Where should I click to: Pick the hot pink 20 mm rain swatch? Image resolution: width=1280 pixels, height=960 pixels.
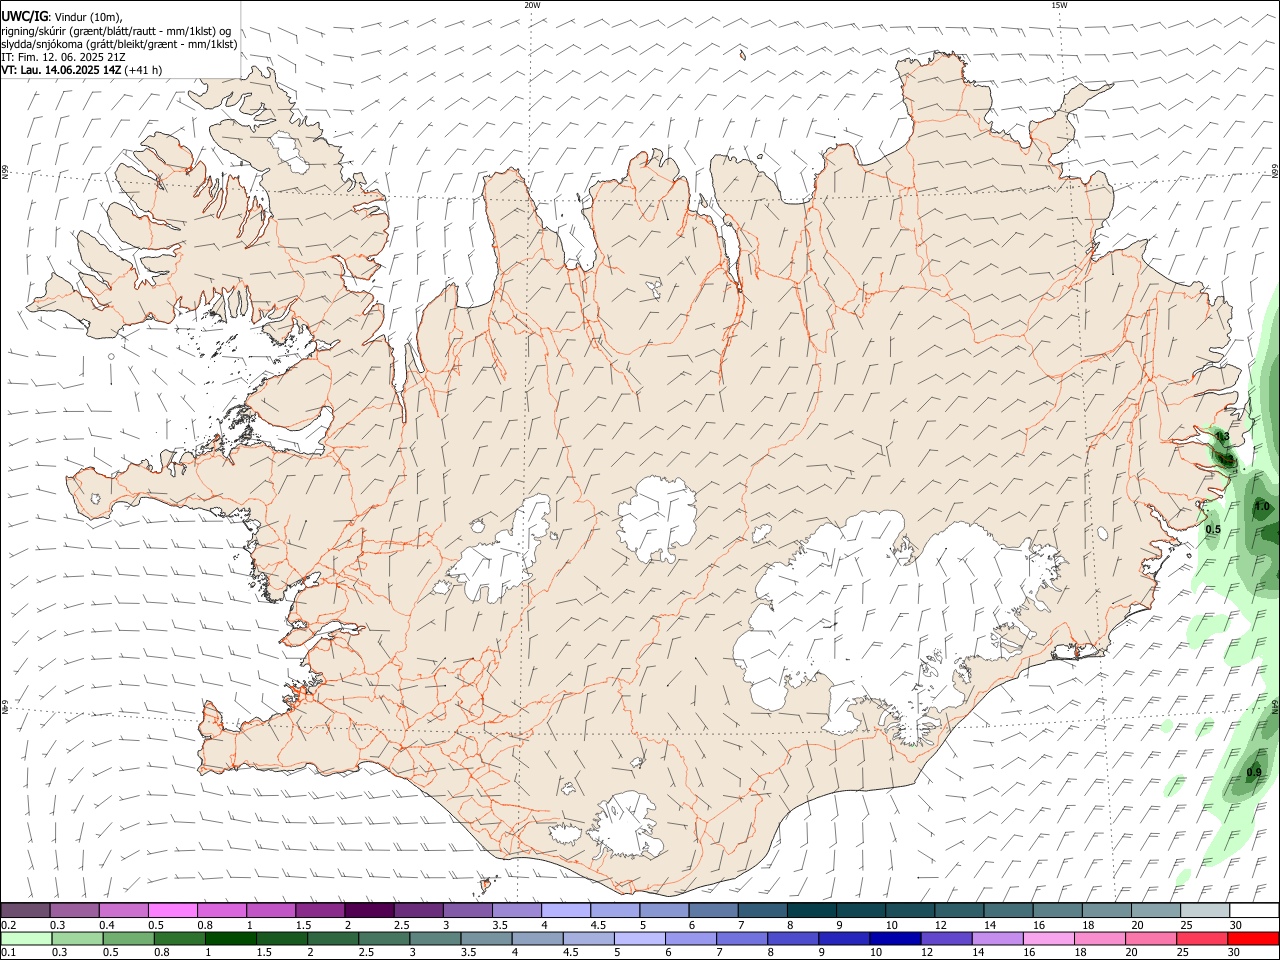pyautogui.click(x=1151, y=938)
